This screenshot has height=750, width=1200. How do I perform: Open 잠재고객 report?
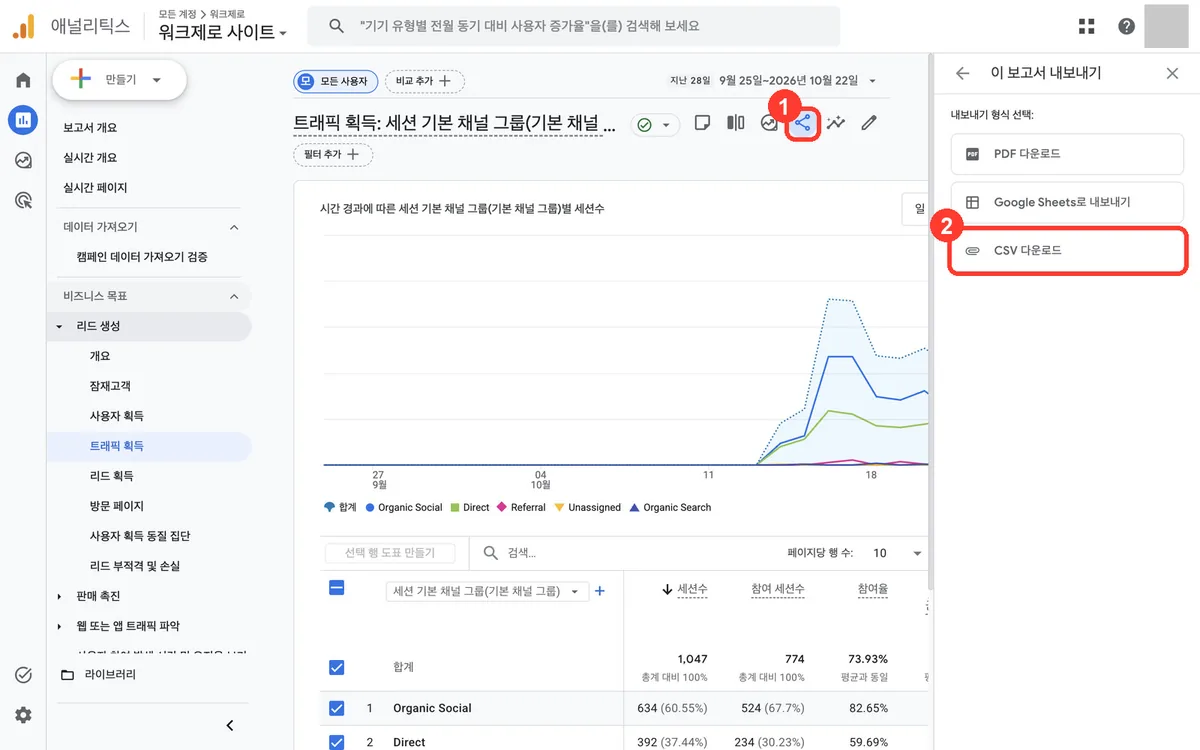point(110,386)
